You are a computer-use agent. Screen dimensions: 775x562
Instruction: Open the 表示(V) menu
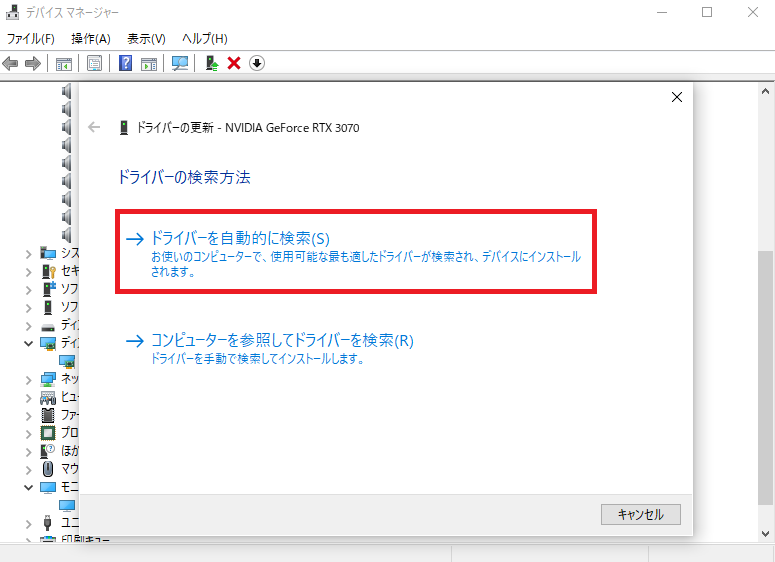pyautogui.click(x=146, y=39)
